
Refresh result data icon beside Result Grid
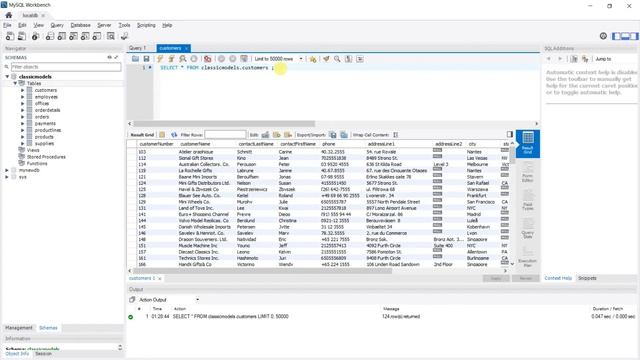[x=174, y=135]
